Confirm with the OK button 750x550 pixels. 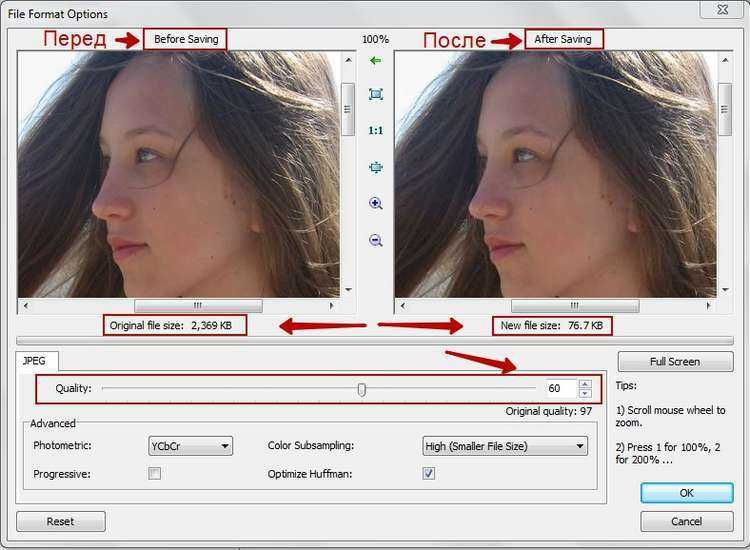coord(686,493)
